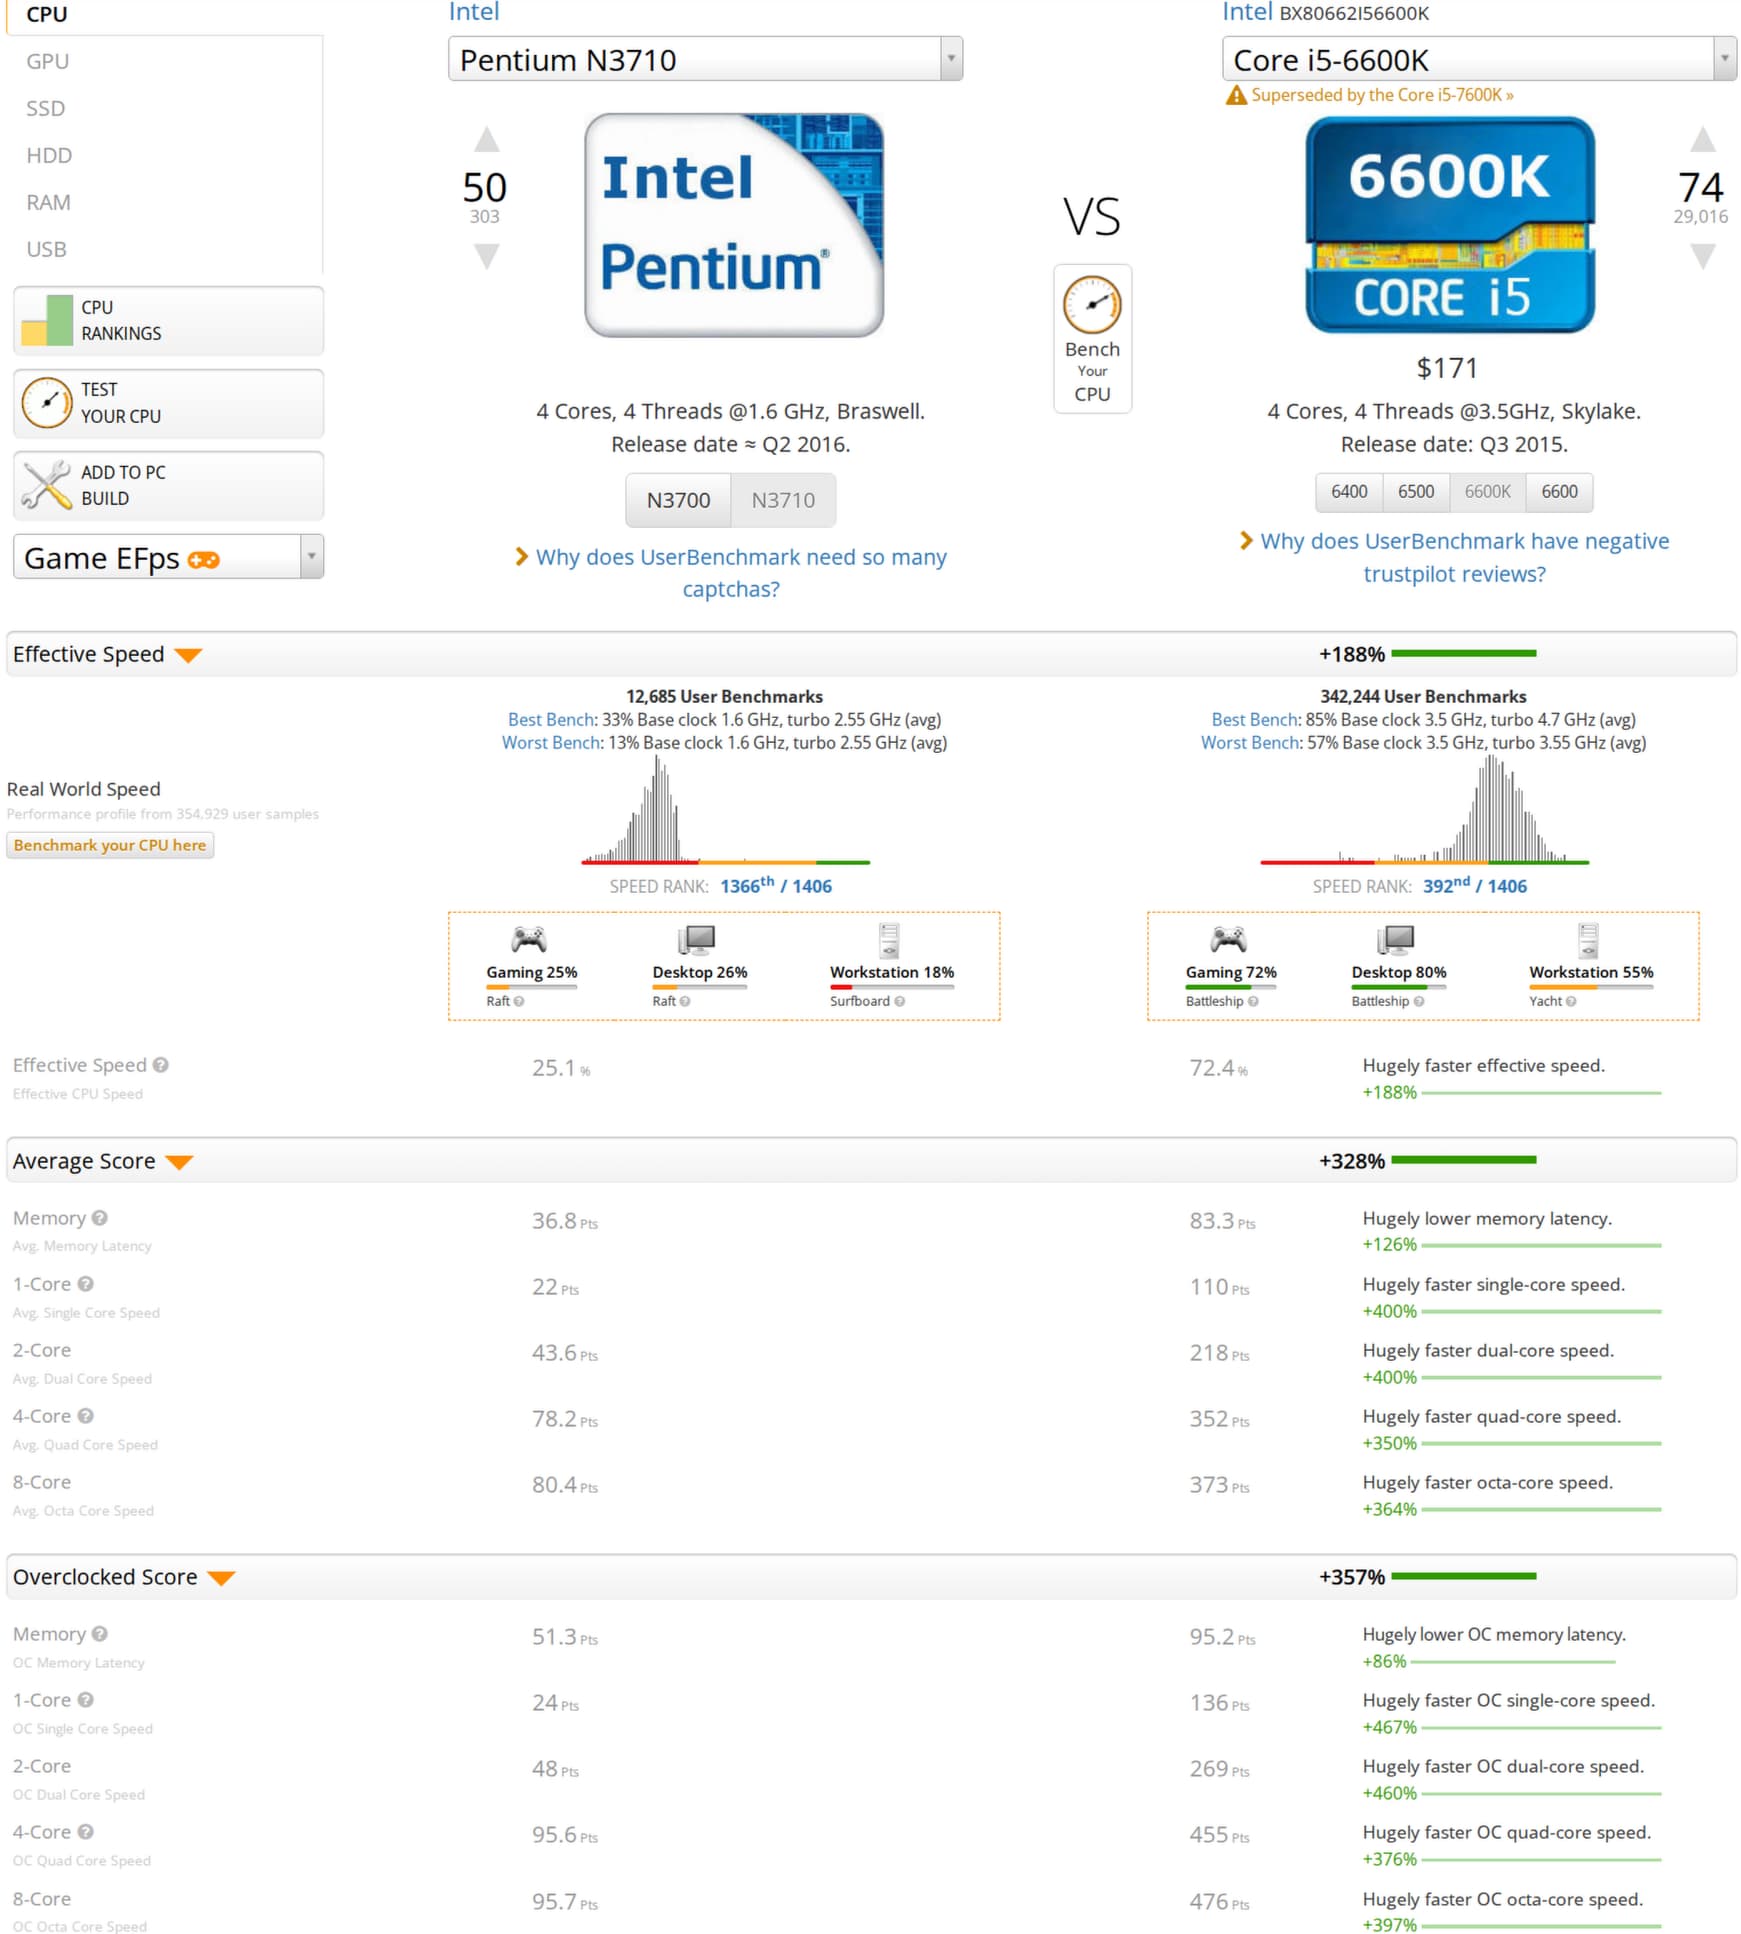This screenshot has width=1741, height=1934.
Task: Select the CPU category tab
Action: click(x=47, y=15)
